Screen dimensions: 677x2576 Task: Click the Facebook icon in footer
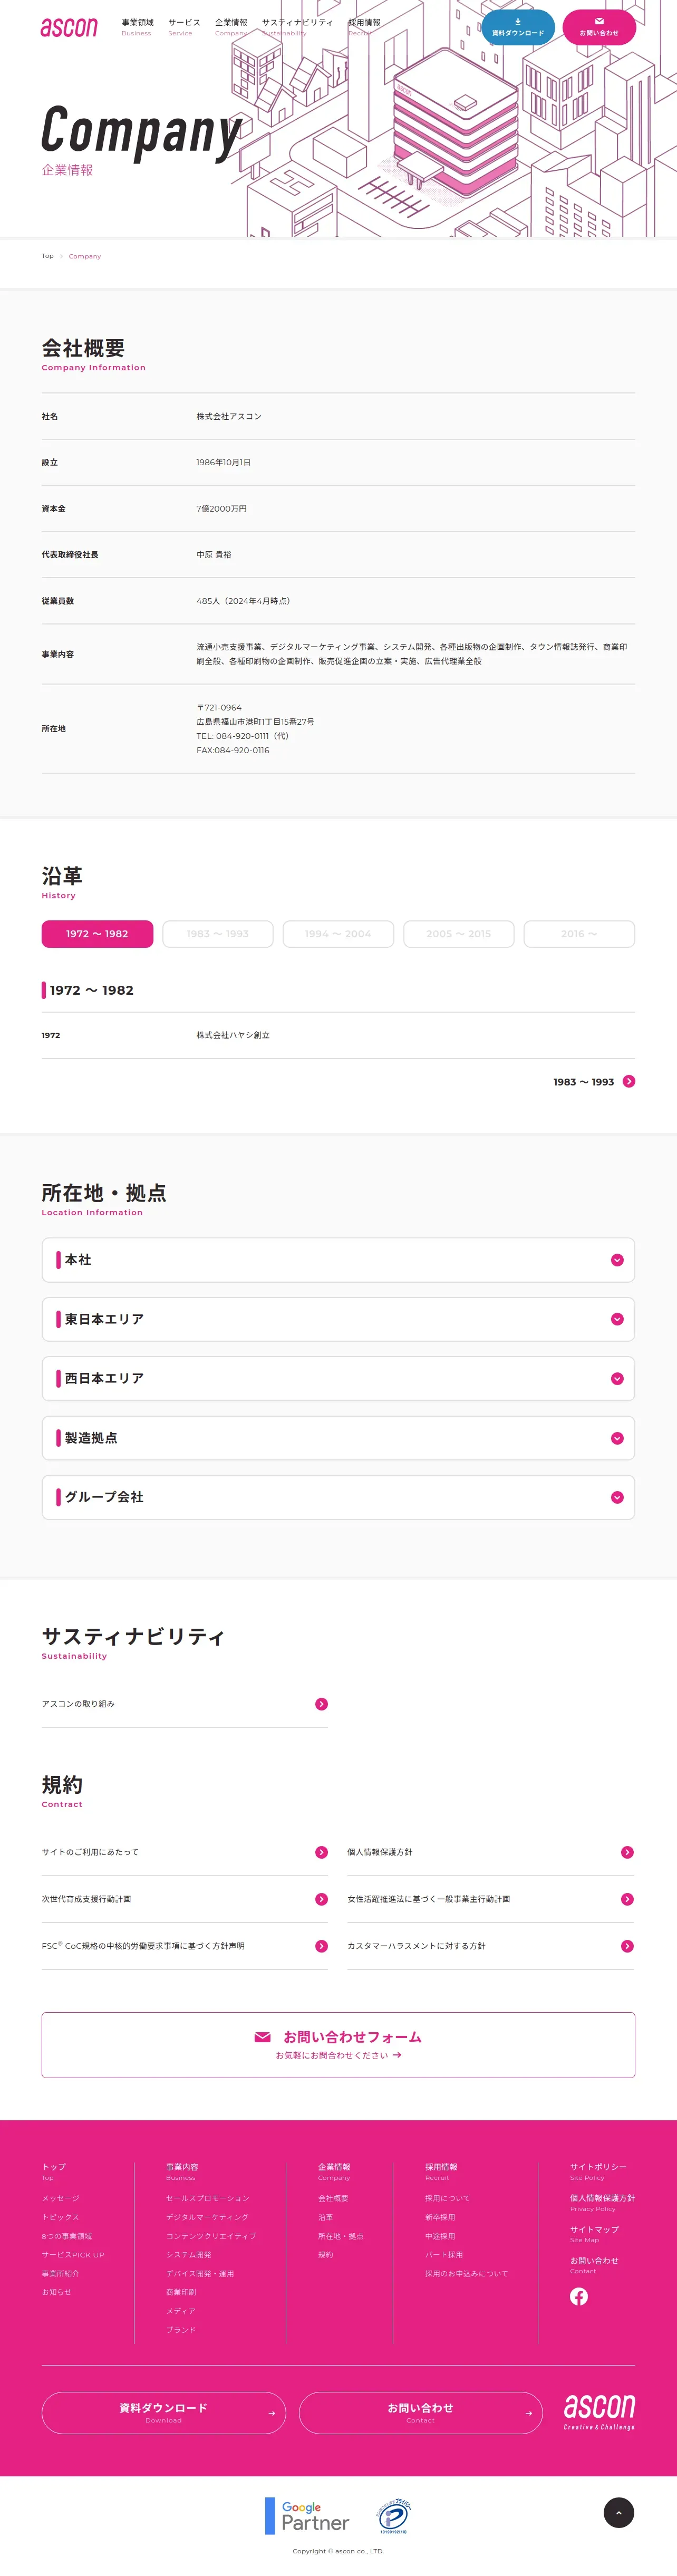click(x=578, y=2296)
